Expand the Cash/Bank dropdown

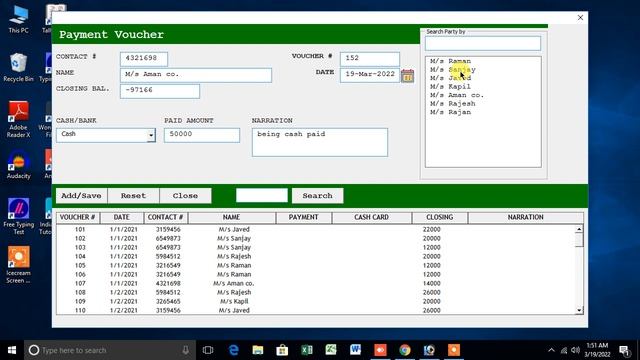(151, 135)
